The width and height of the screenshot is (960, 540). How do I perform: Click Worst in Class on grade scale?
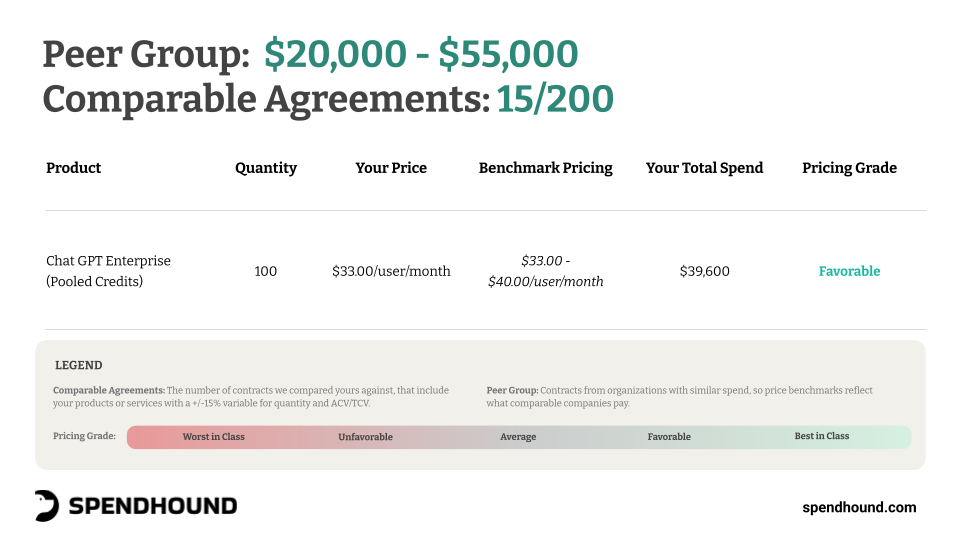214,437
